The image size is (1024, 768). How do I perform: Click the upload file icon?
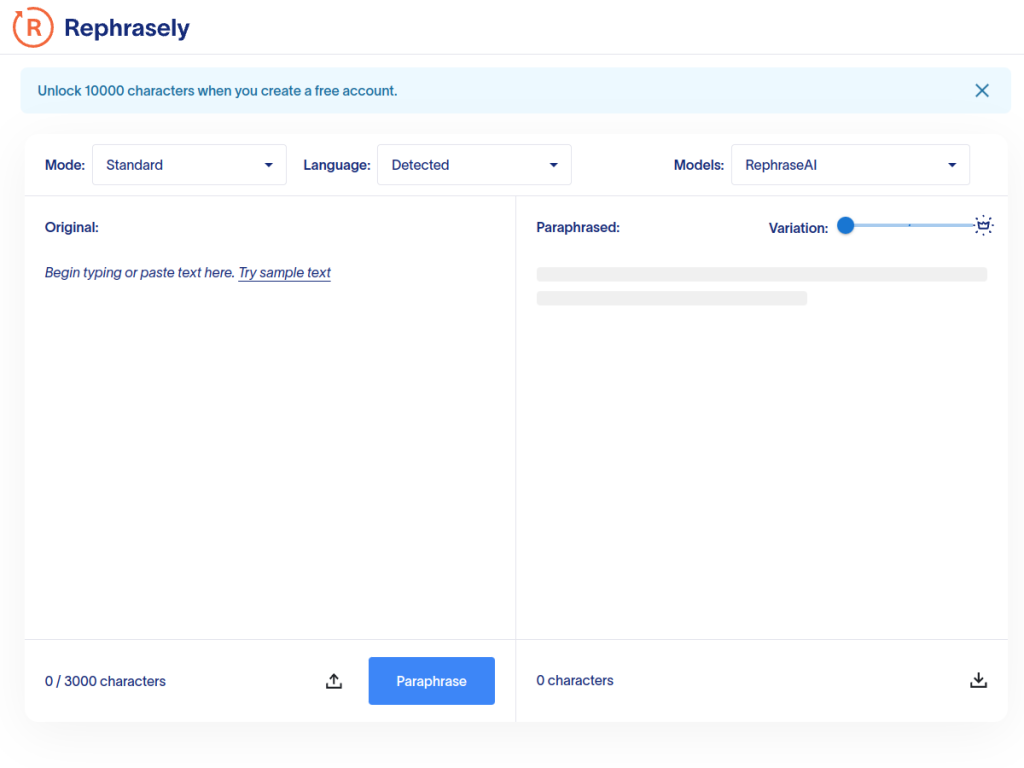click(334, 681)
